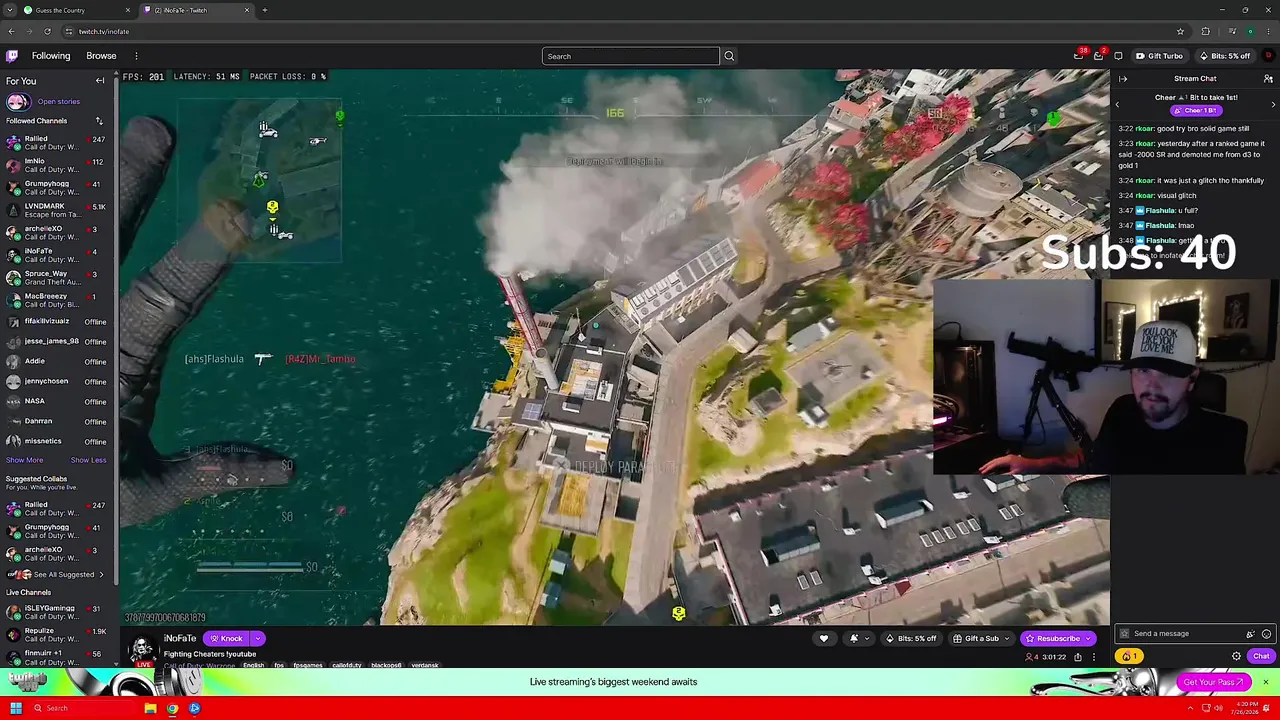The width and height of the screenshot is (1280, 720).
Task: Close the live streaming weekend banner
Action: [x=1265, y=682]
